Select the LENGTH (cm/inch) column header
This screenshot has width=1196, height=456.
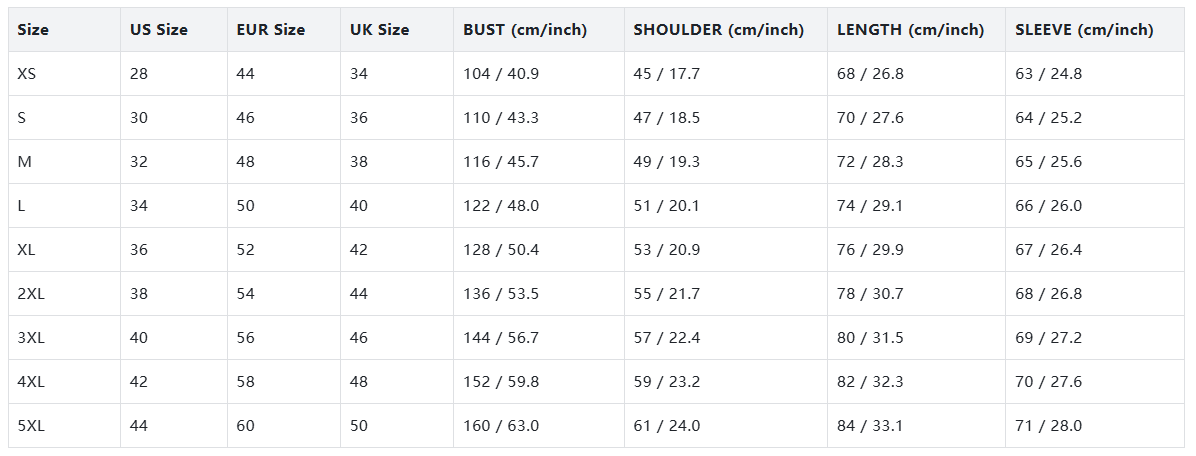pos(910,30)
